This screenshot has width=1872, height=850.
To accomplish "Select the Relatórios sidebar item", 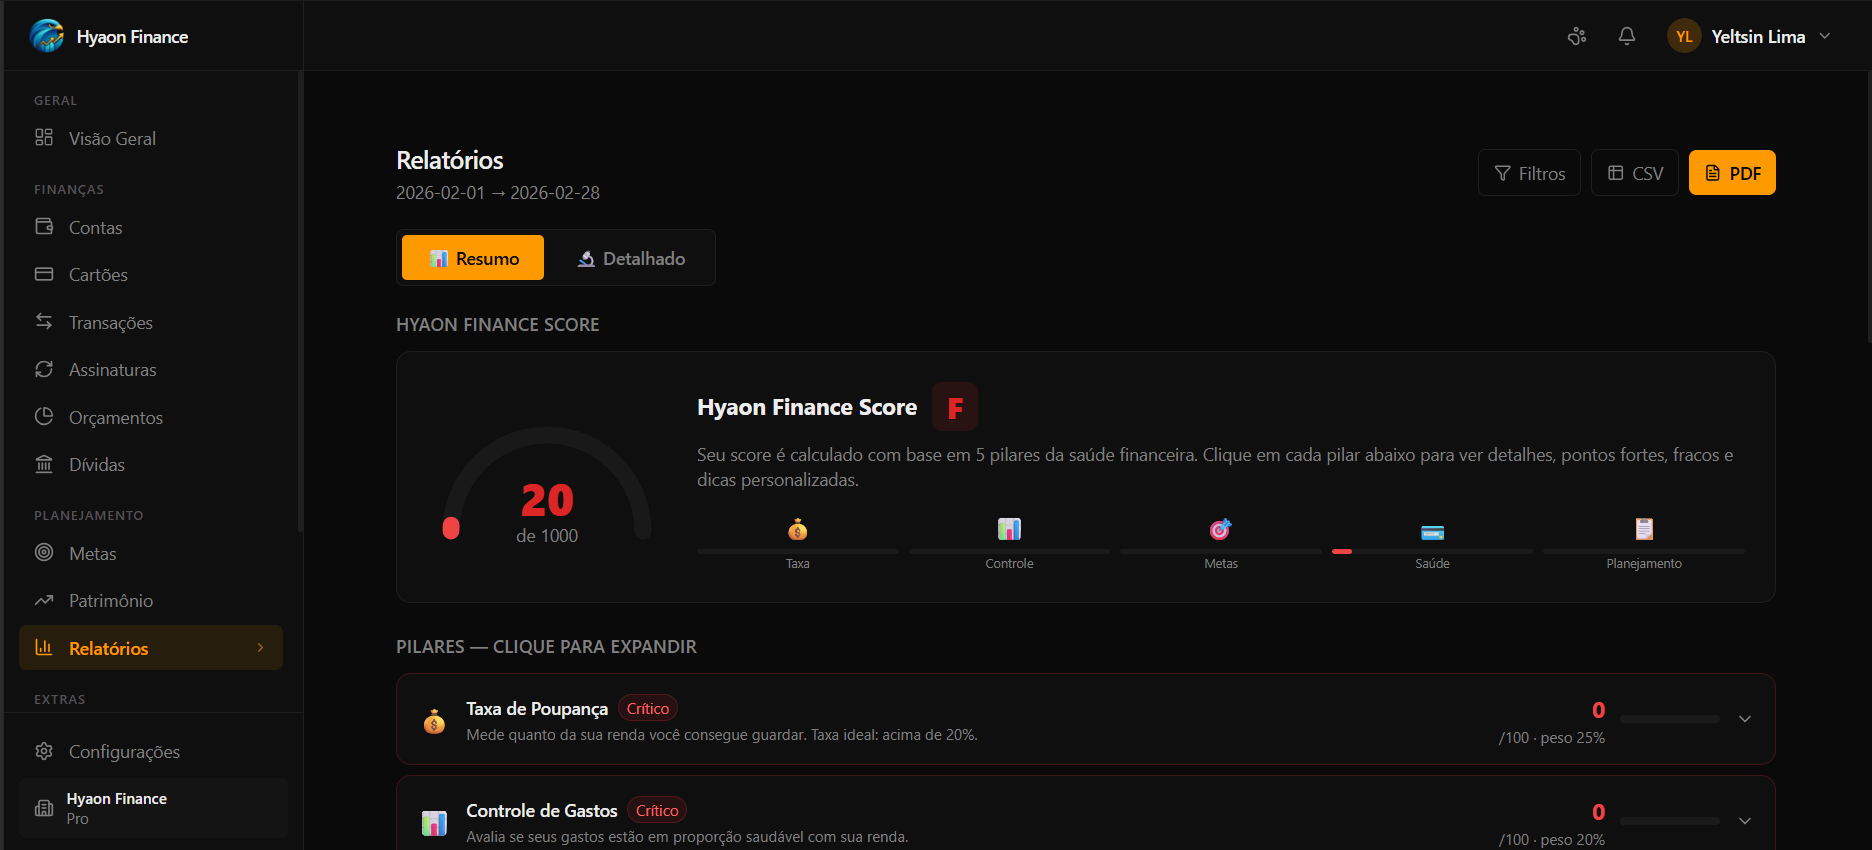I will coord(151,648).
